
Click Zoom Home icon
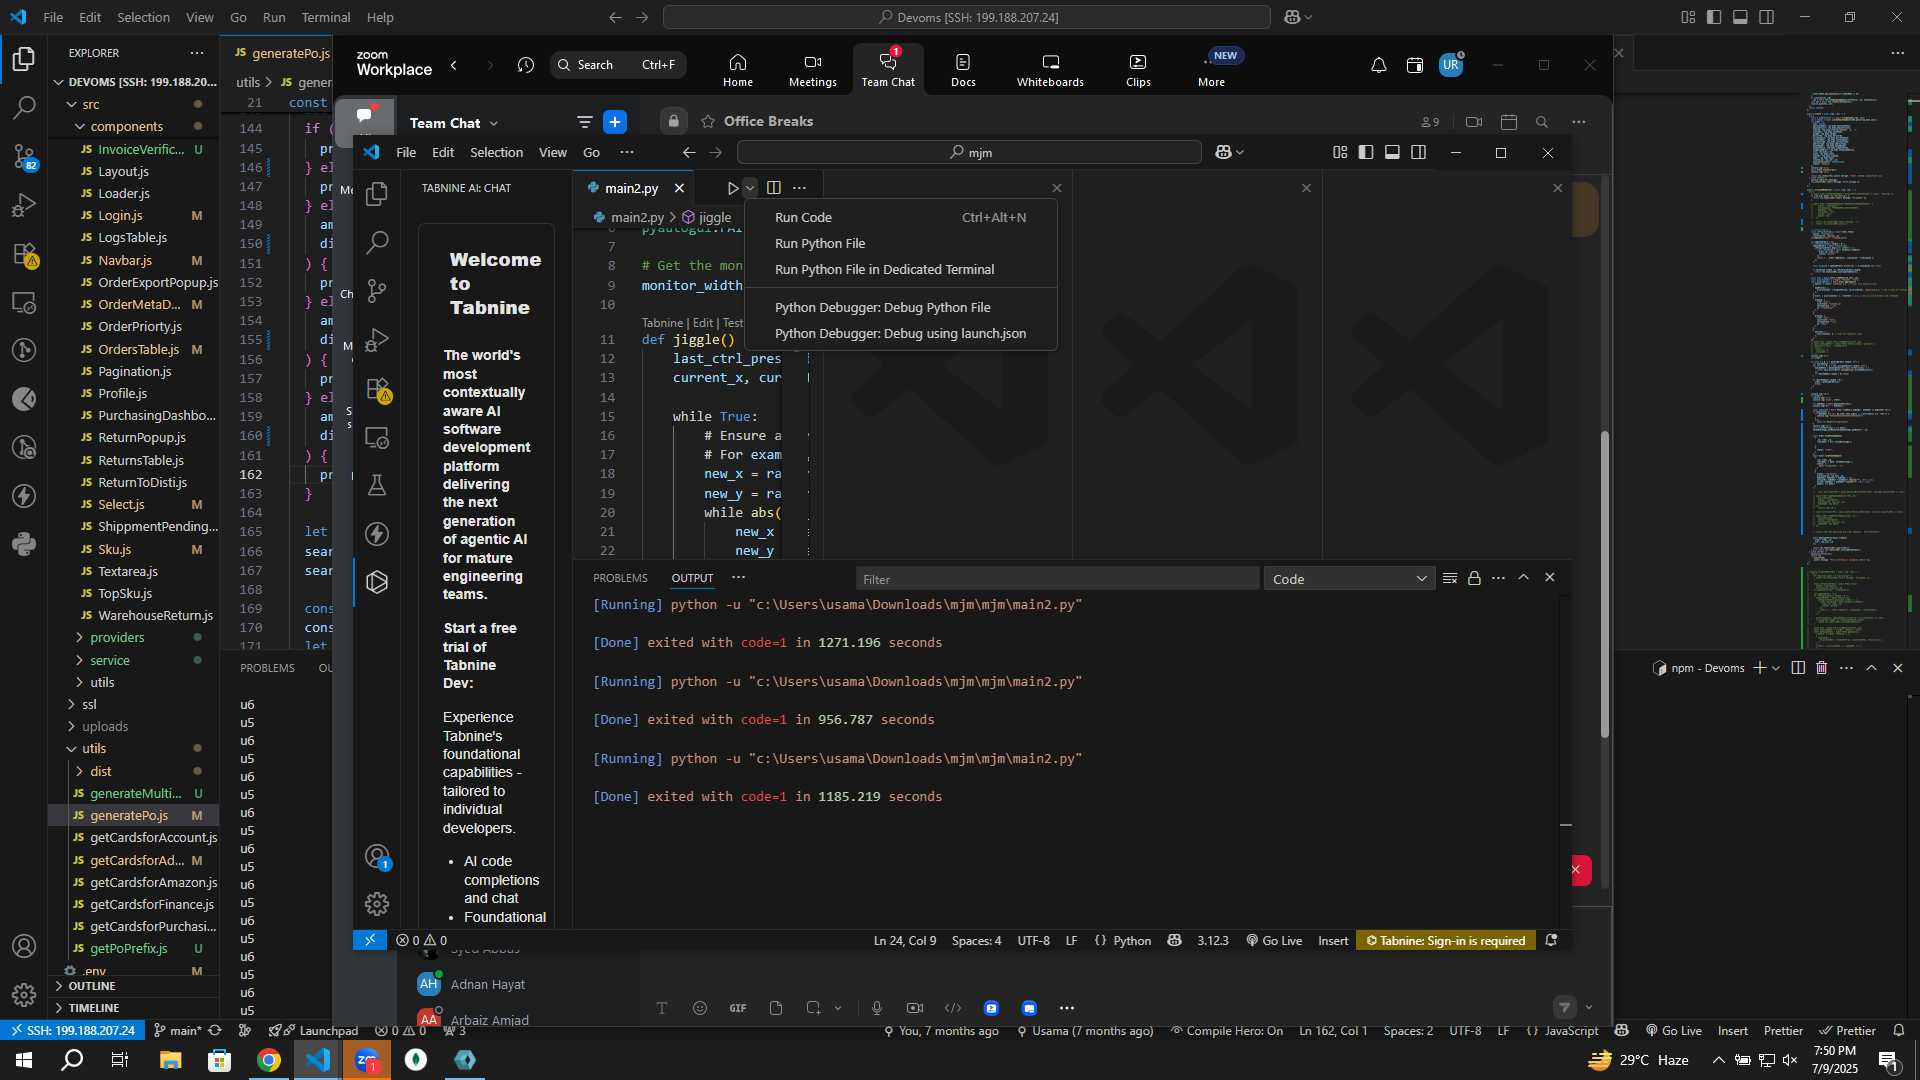point(738,69)
